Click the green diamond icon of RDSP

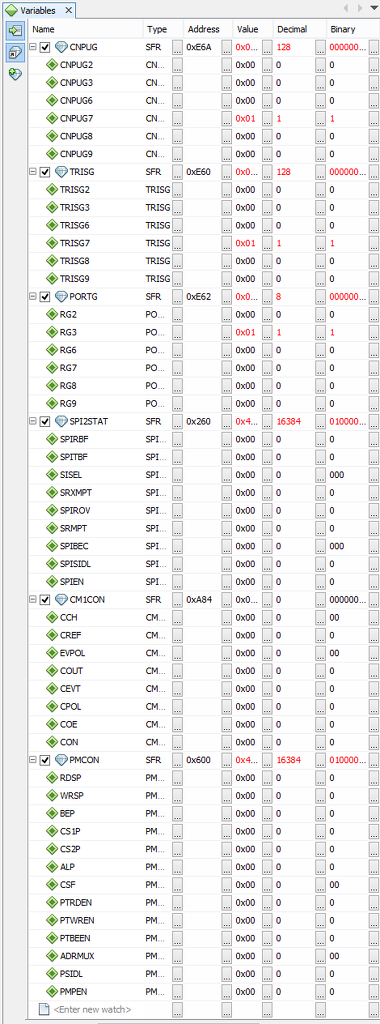pyautogui.click(x=52, y=777)
